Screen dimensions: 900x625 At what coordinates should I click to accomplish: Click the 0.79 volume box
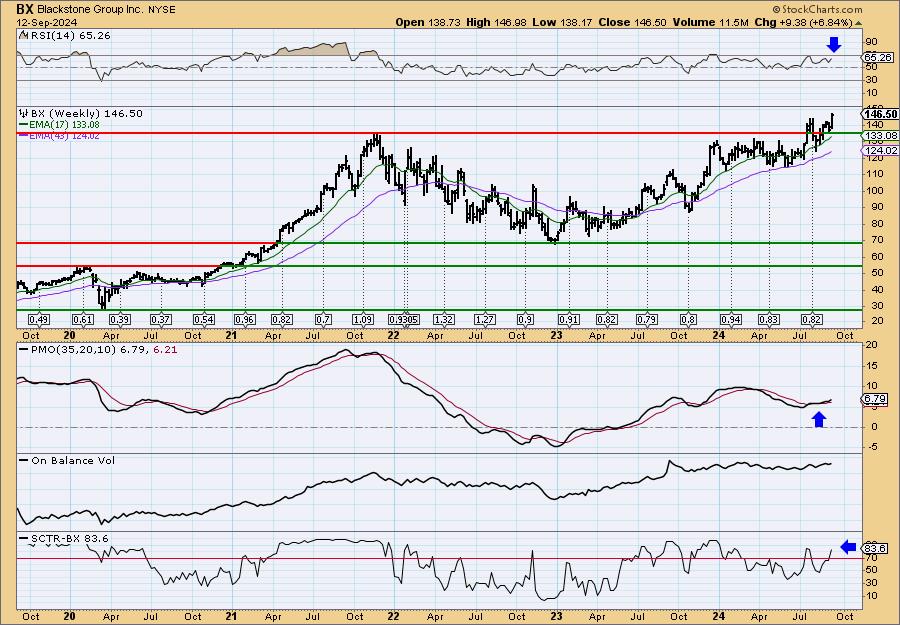(647, 320)
